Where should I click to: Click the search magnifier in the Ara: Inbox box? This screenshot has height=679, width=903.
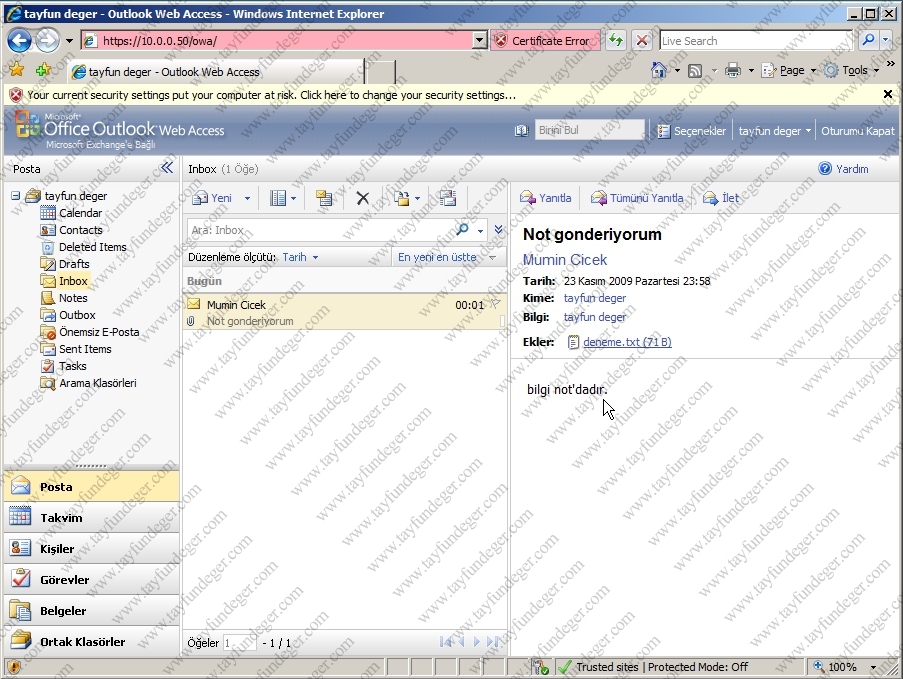click(x=462, y=230)
